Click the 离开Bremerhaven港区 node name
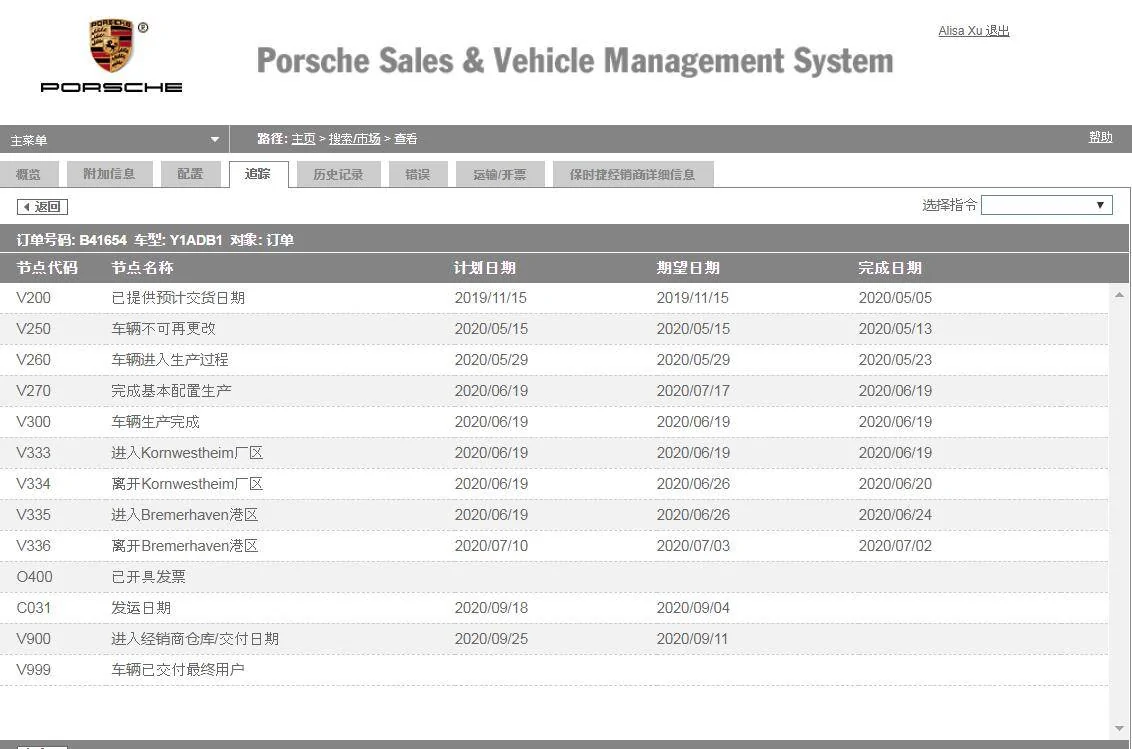Viewport: 1132px width, 749px height. pos(185,546)
